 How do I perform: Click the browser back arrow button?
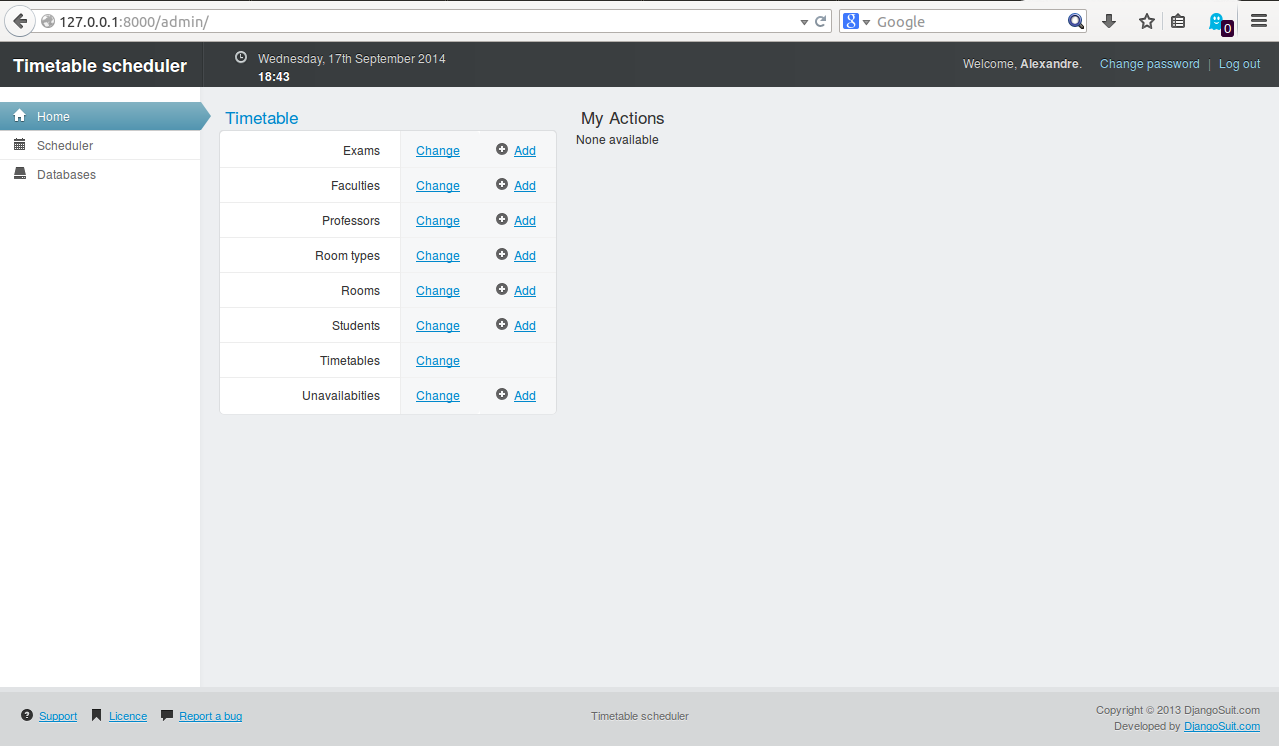[x=20, y=21]
